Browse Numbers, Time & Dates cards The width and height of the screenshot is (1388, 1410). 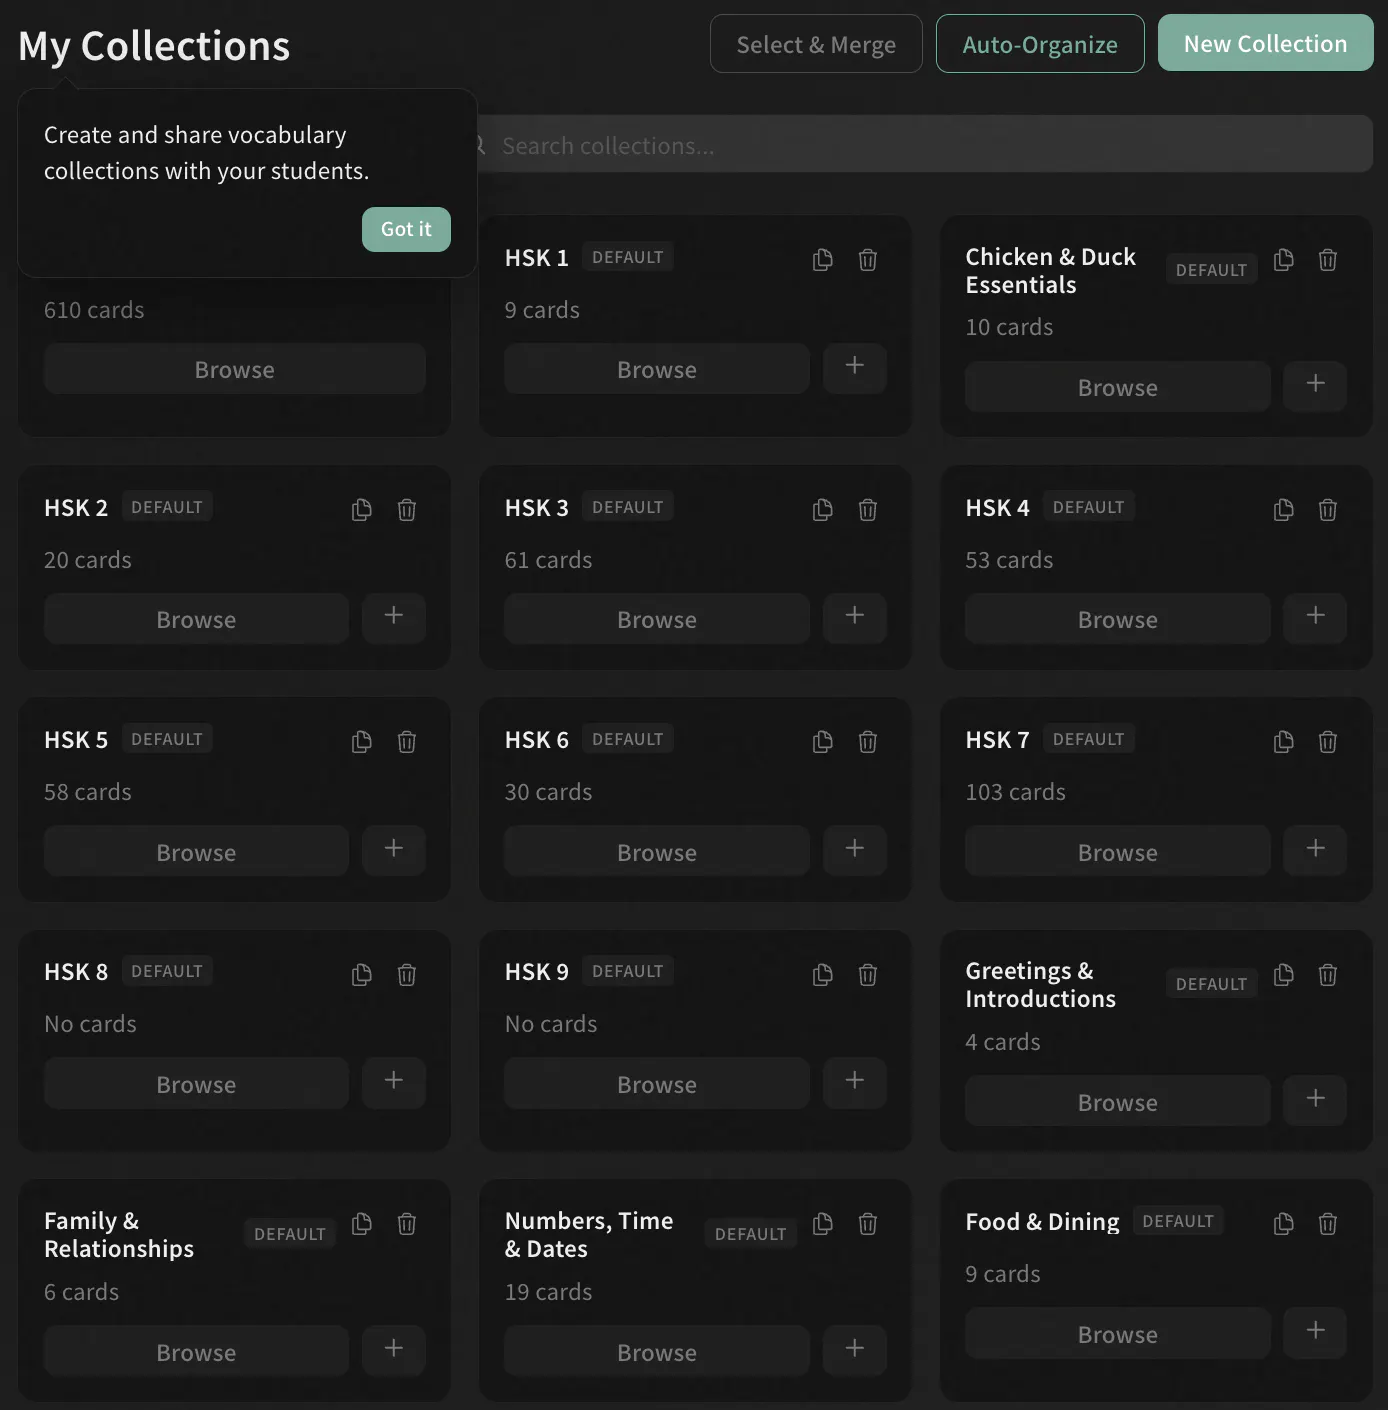657,1352
